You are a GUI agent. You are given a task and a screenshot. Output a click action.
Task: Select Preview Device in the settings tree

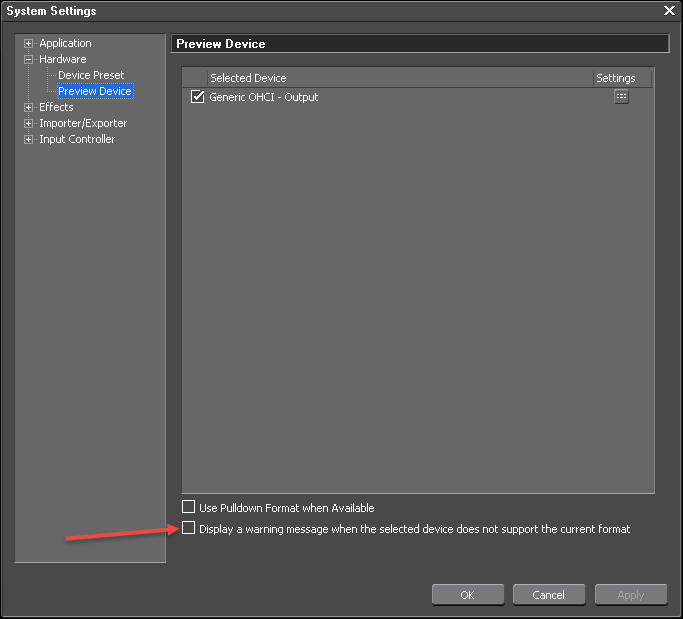click(94, 92)
